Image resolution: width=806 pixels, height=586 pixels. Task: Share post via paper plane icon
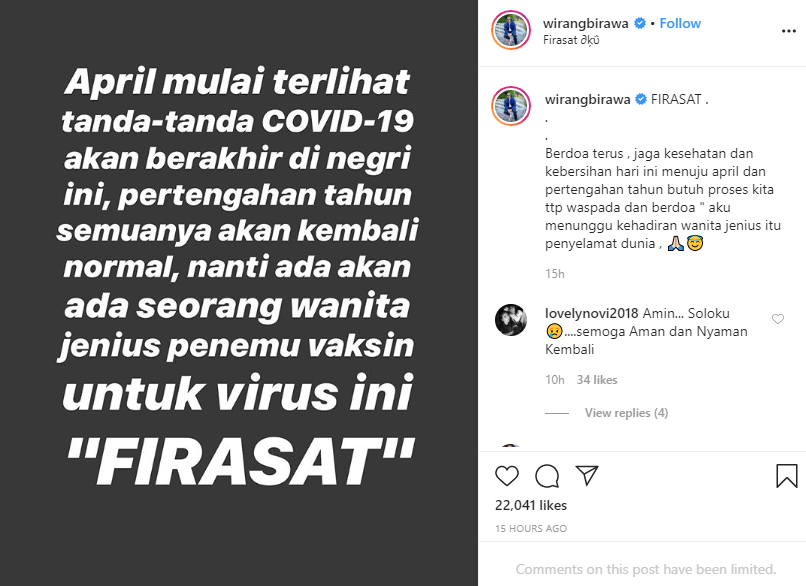(x=587, y=475)
